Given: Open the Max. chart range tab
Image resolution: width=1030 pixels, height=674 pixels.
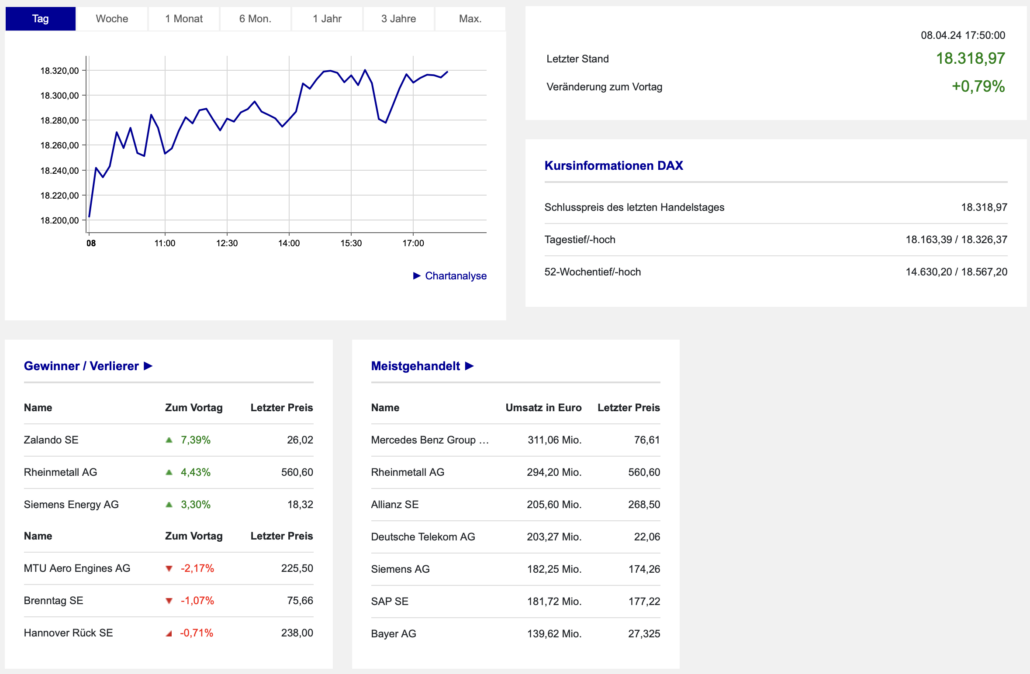Looking at the screenshot, I should [470, 18].
